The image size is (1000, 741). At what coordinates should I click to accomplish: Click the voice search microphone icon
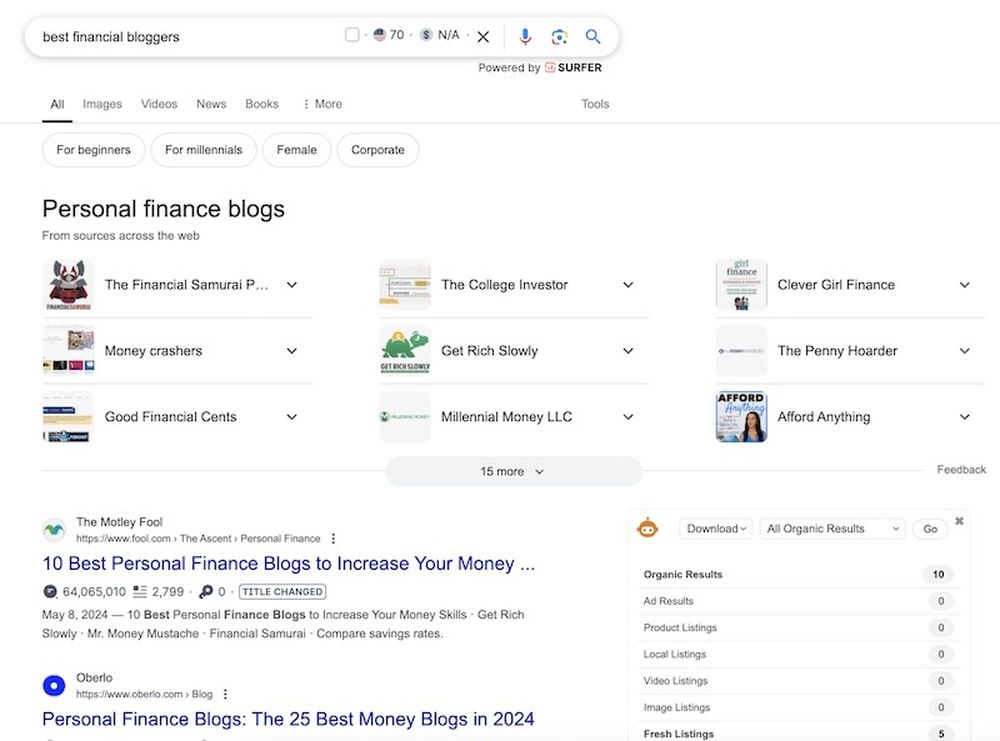(525, 36)
